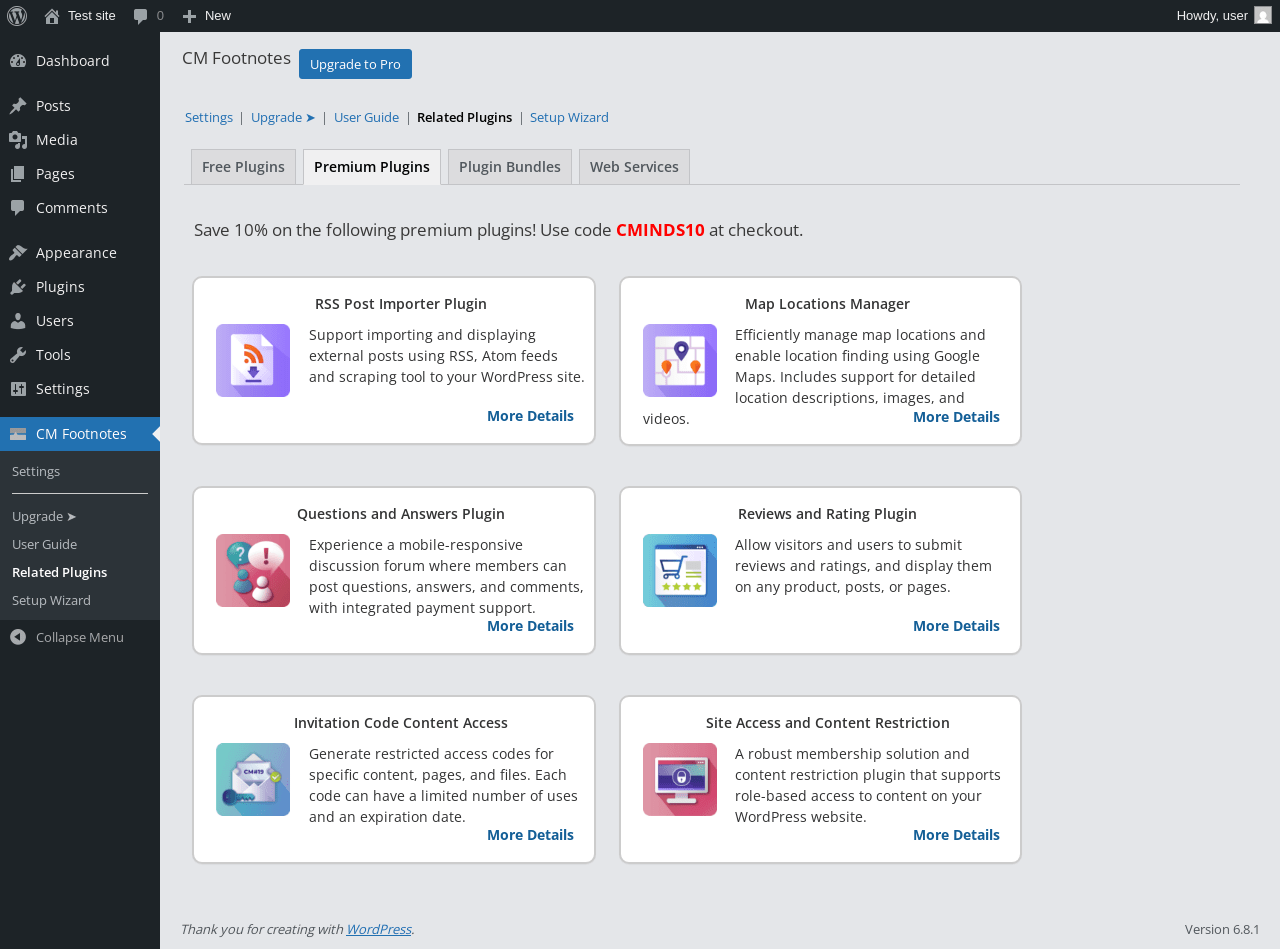The width and height of the screenshot is (1280, 949).
Task: Open the comments bubble icon in the admin bar
Action: 141,16
